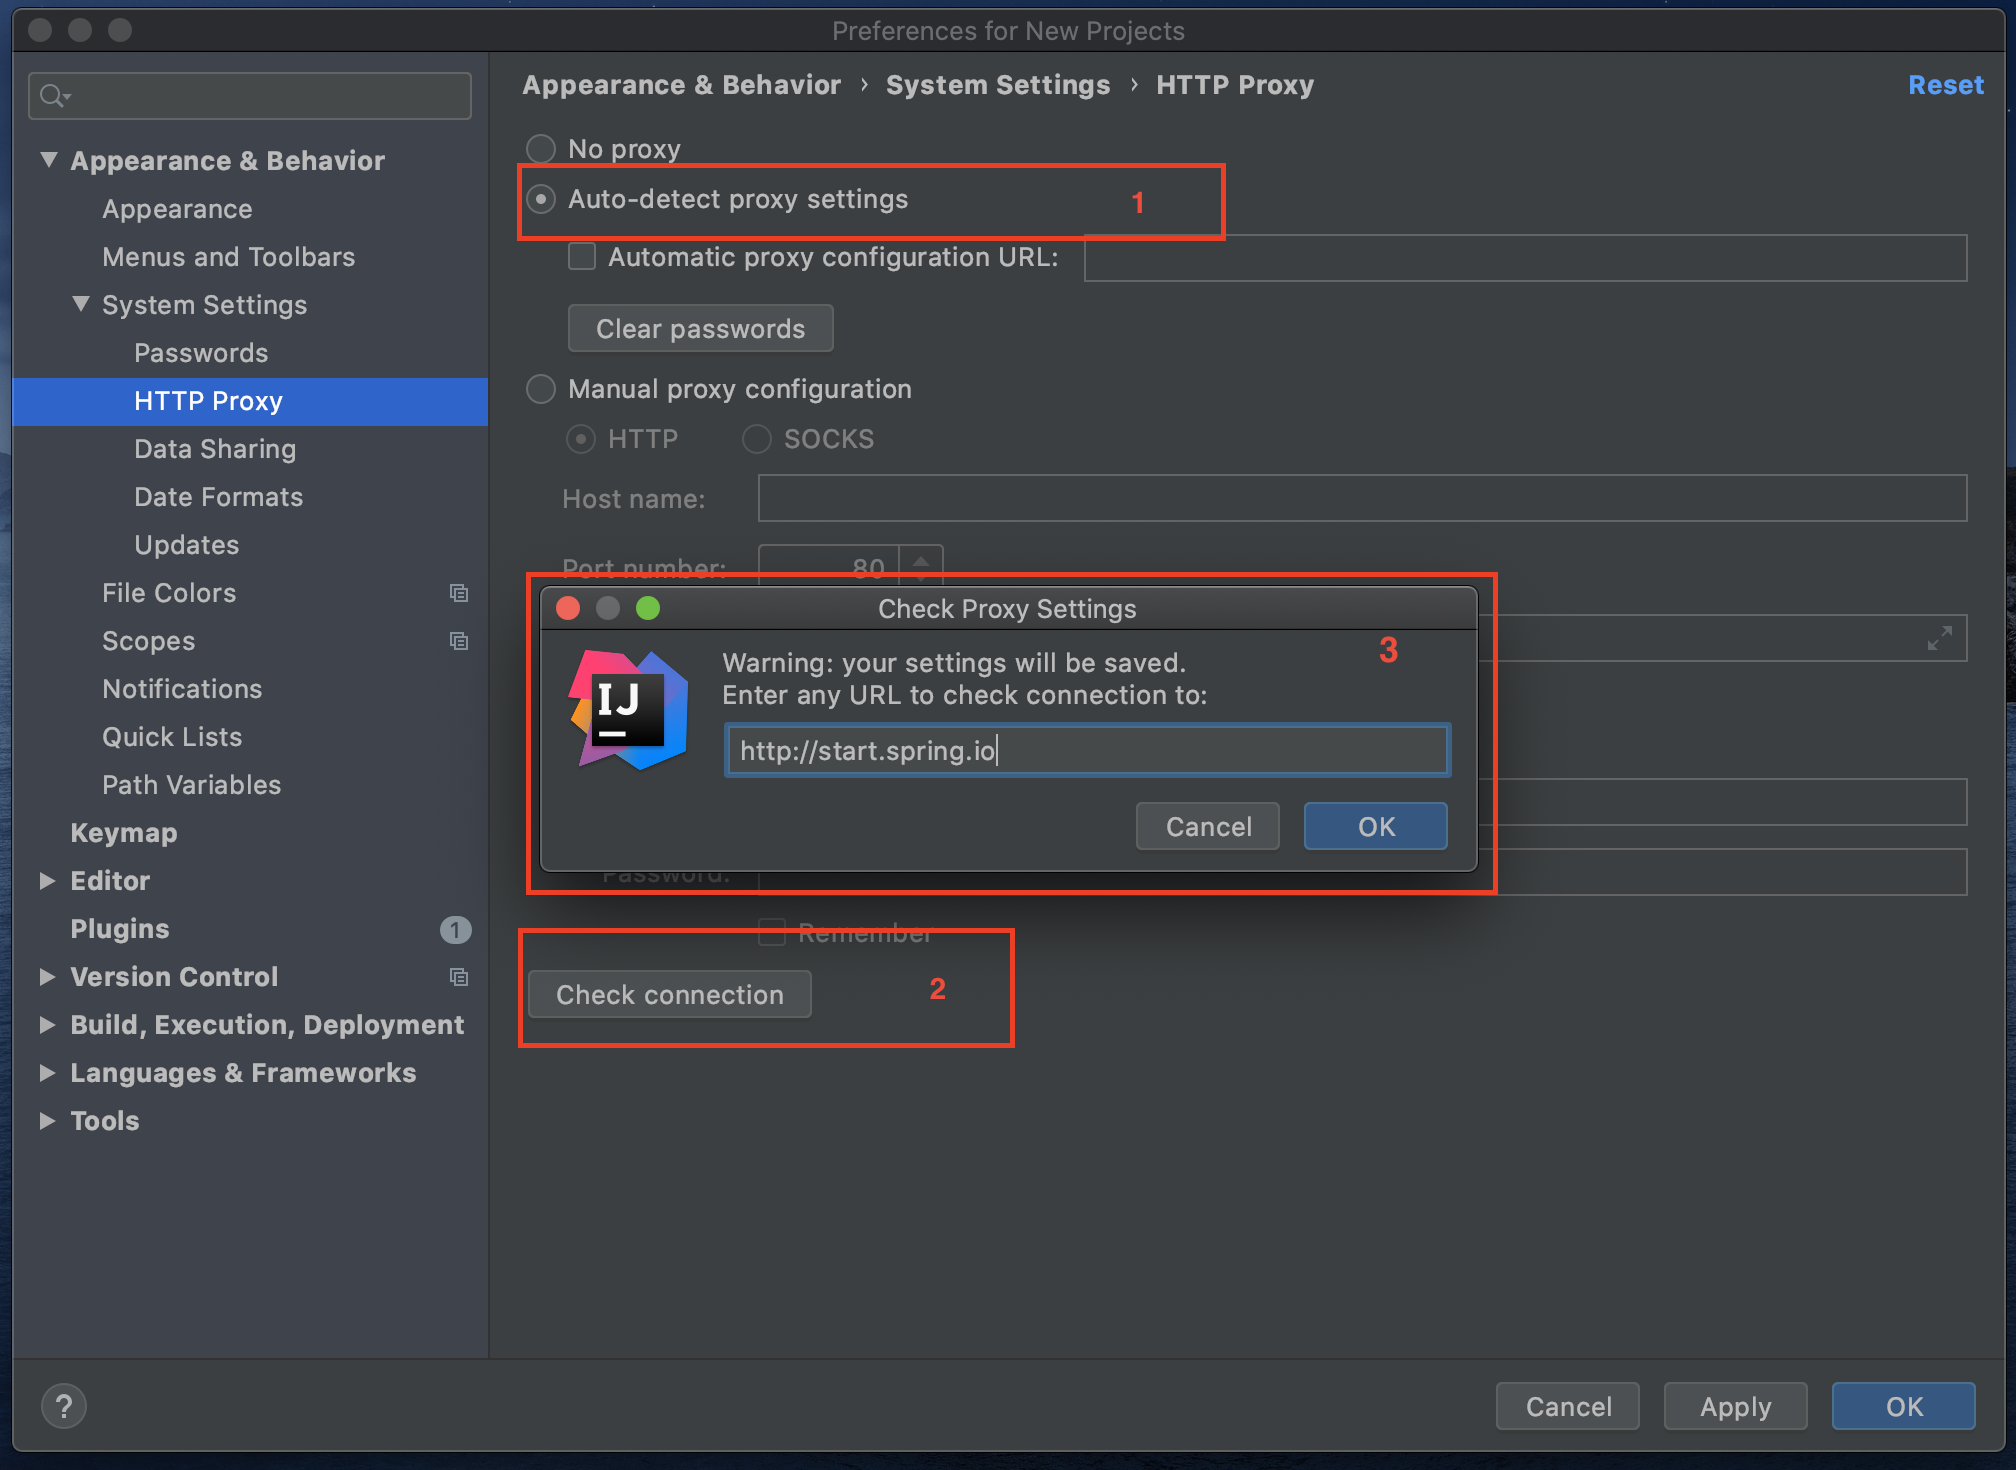Open the Data Sharing settings page
Viewport: 2016px width, 1470px height.
pyautogui.click(x=214, y=449)
